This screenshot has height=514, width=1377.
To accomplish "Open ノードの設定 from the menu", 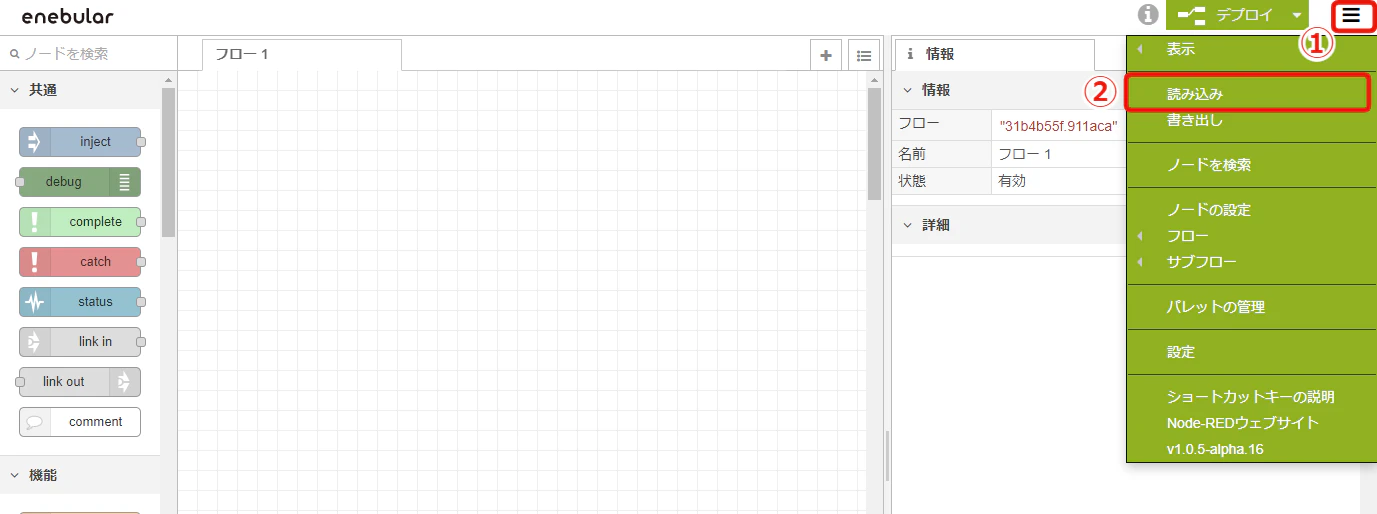I will tap(1251, 210).
